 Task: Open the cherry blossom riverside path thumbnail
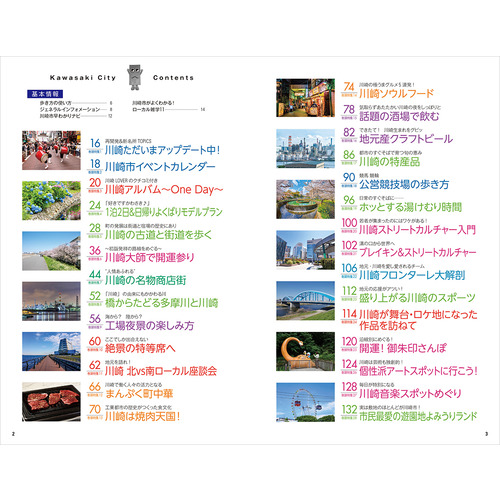[x=51, y=251]
